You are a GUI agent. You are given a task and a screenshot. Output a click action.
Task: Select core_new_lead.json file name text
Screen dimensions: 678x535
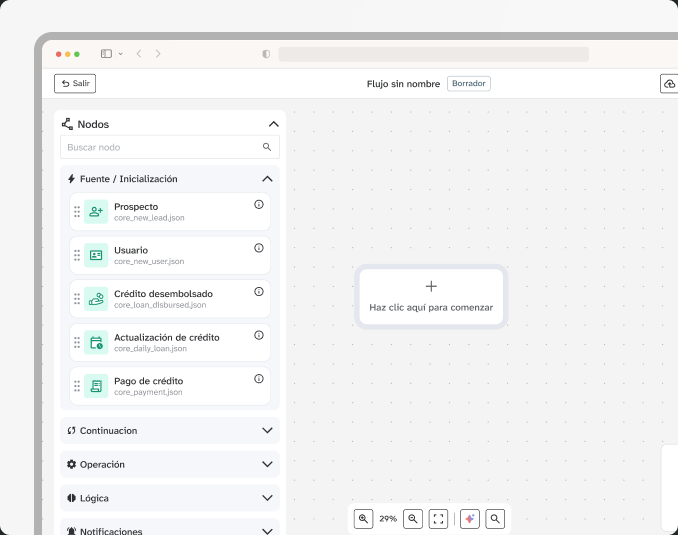pyautogui.click(x=149, y=218)
